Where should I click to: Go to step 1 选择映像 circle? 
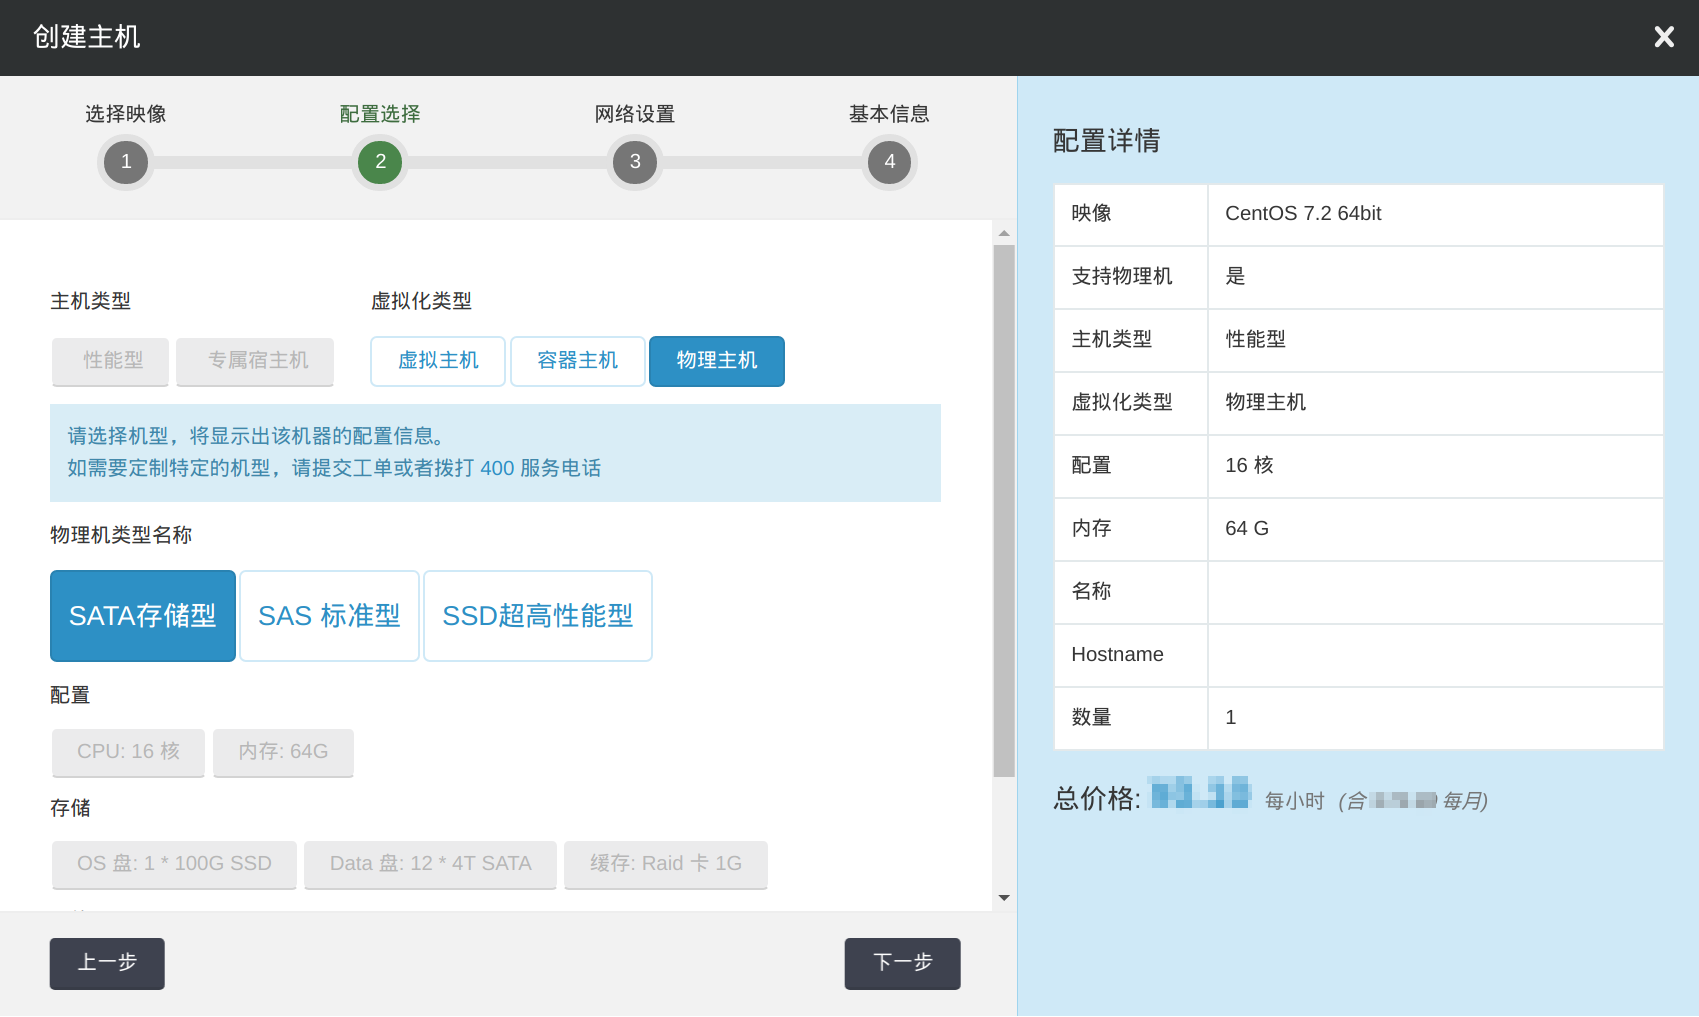[126, 162]
